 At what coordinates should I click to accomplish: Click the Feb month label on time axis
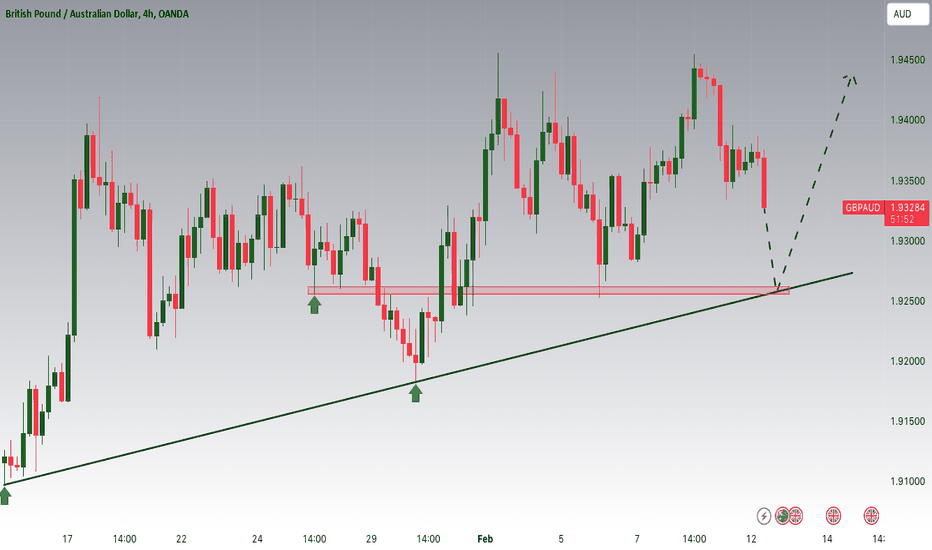[485, 539]
